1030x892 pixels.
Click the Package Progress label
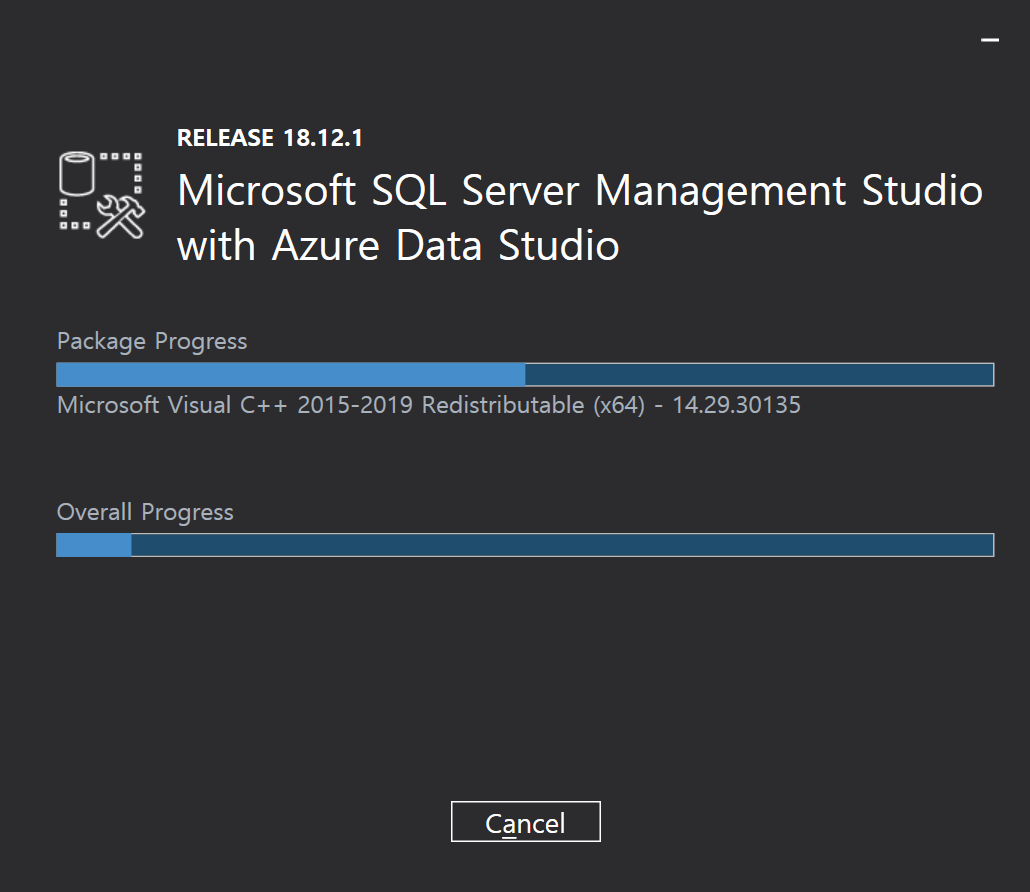[x=152, y=341]
